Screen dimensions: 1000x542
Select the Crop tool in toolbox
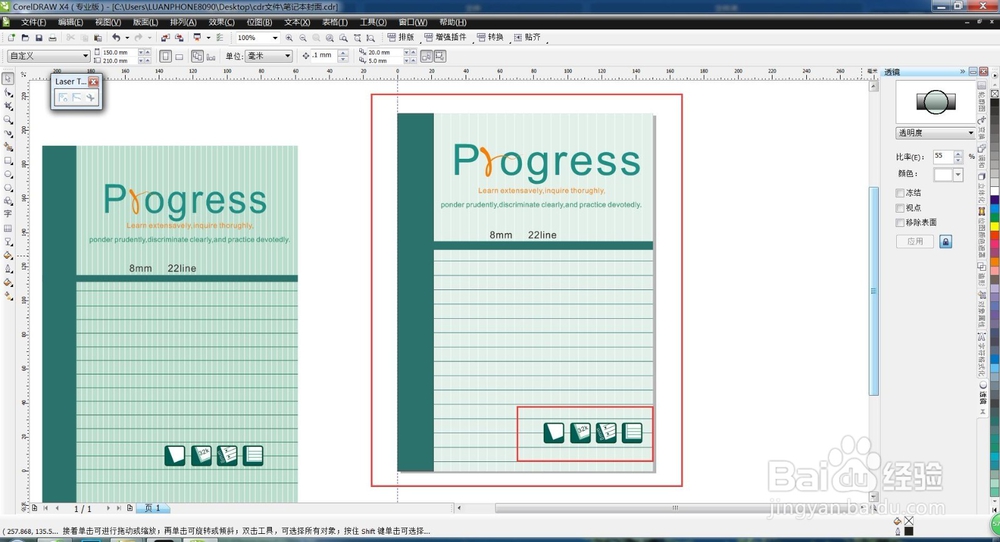8,106
